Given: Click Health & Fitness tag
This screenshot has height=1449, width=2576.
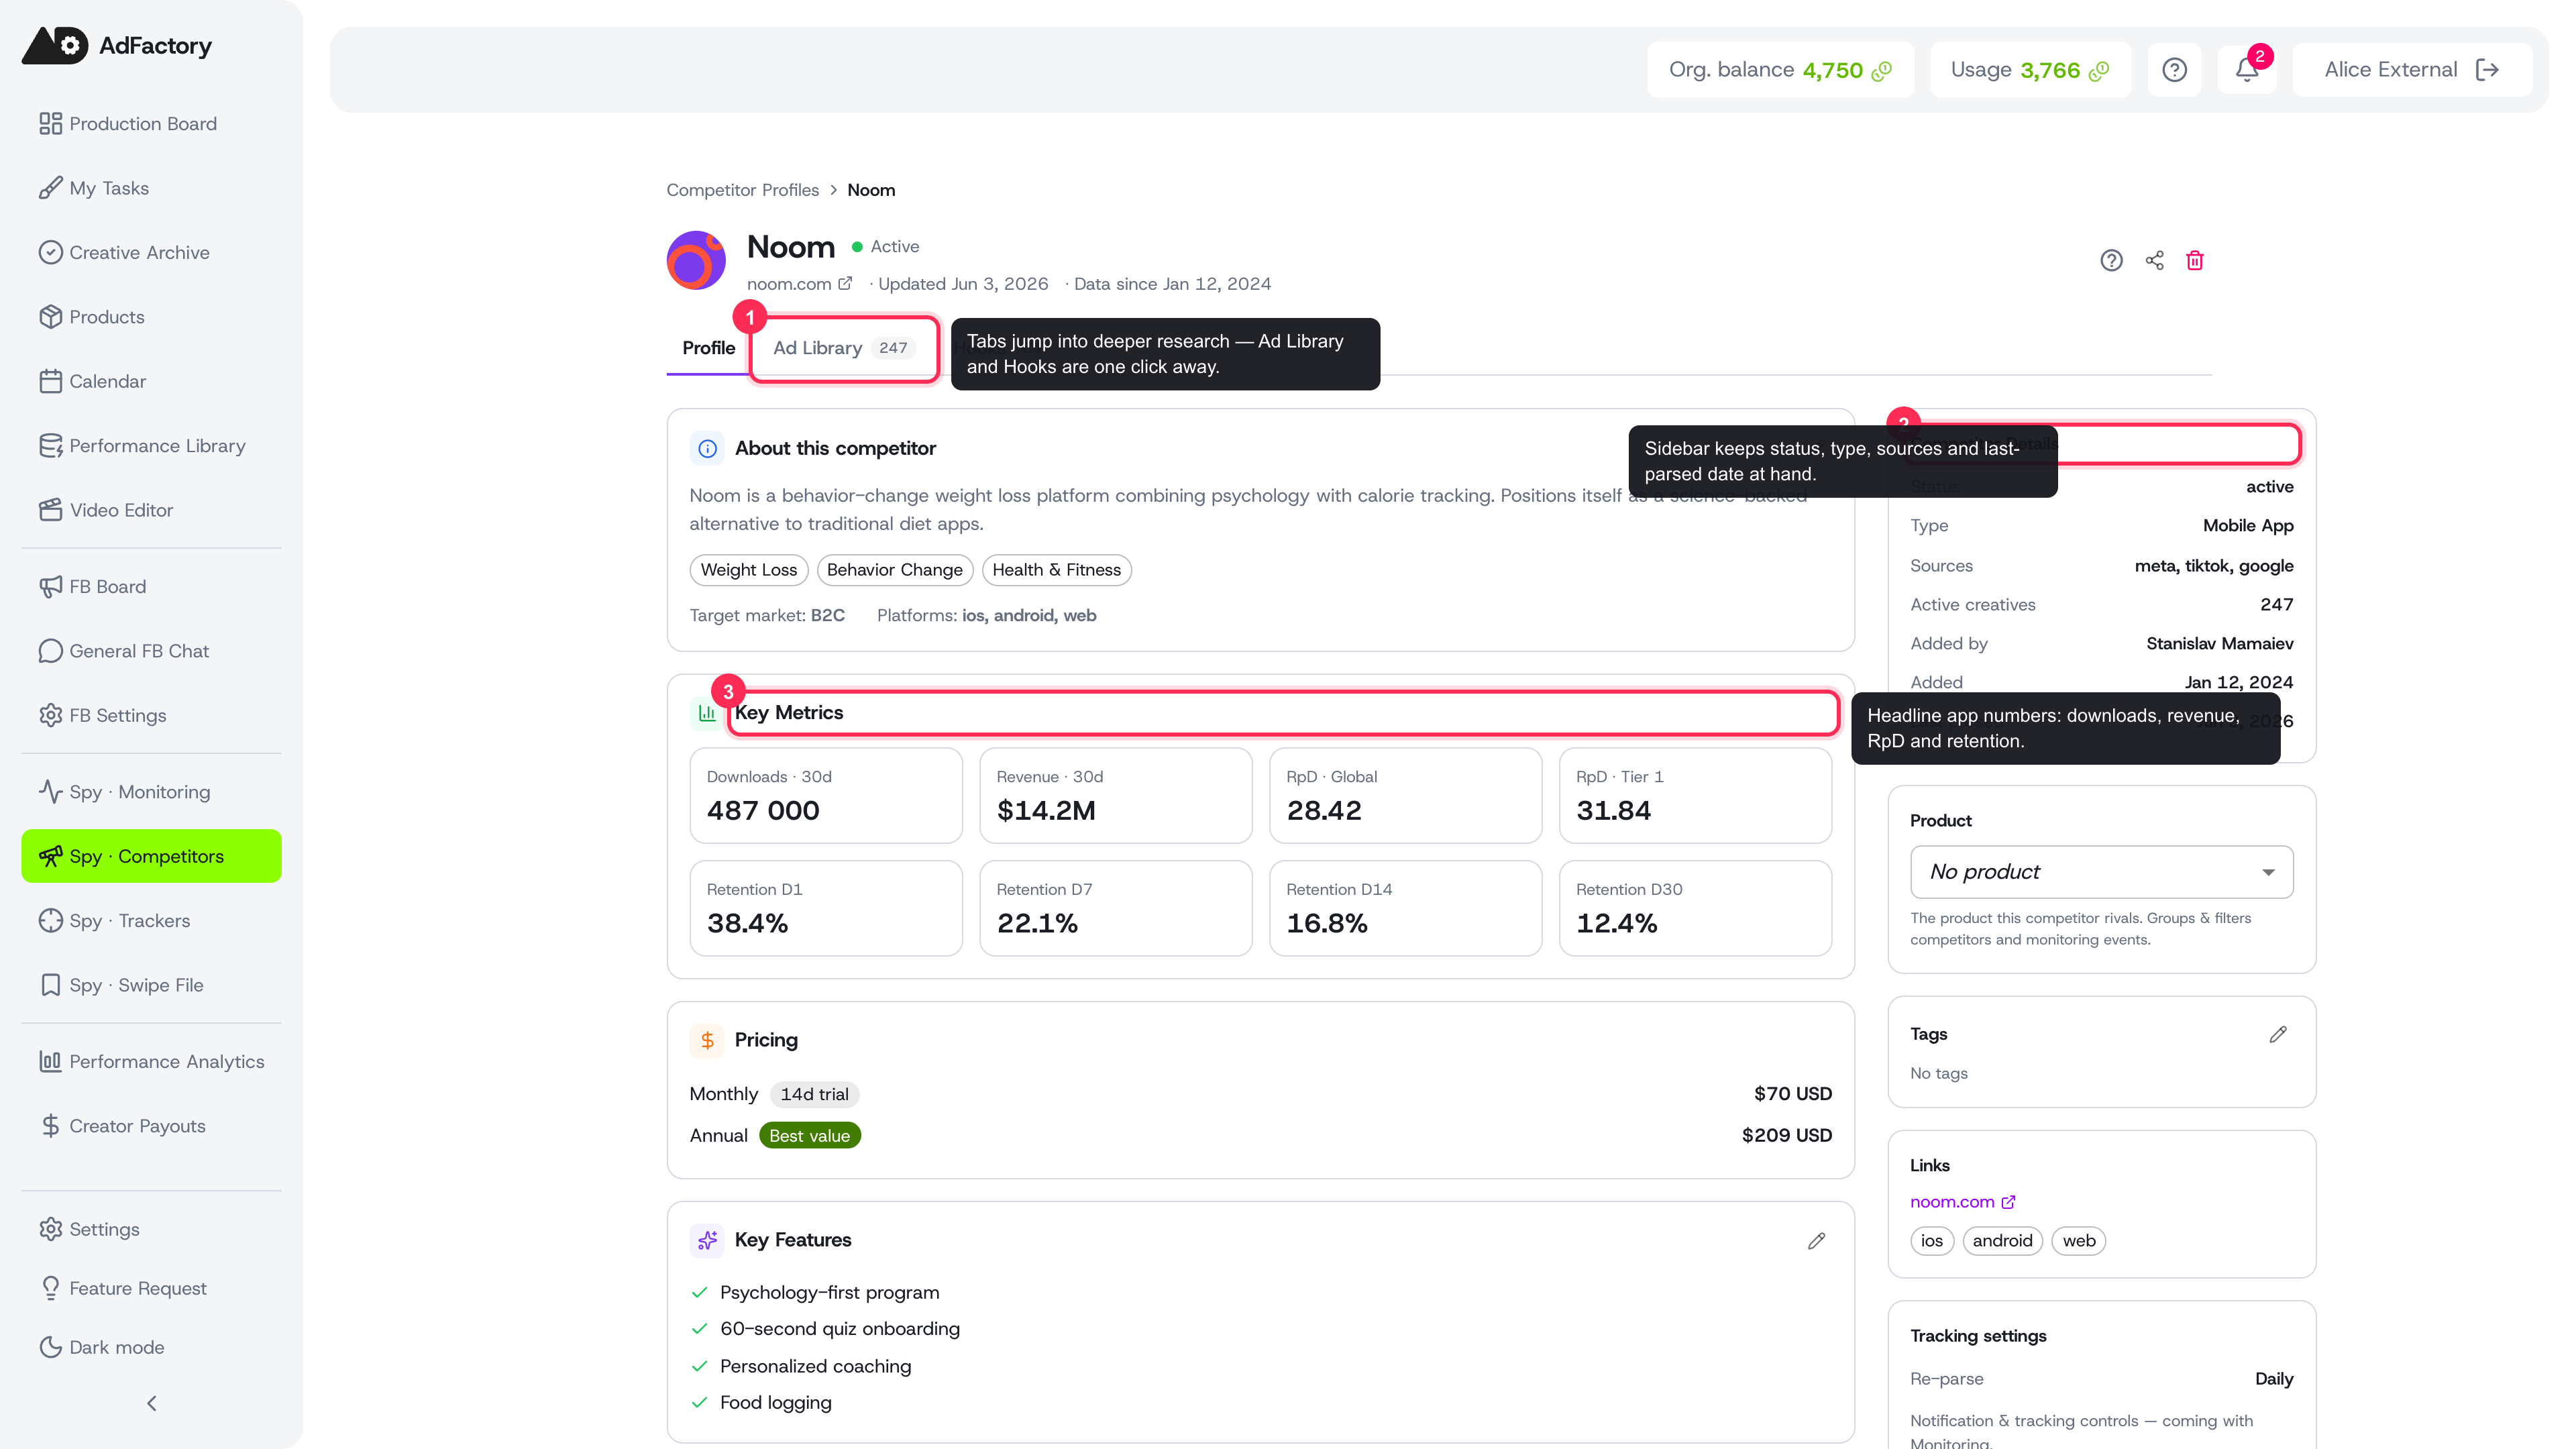Looking at the screenshot, I should 1056,570.
